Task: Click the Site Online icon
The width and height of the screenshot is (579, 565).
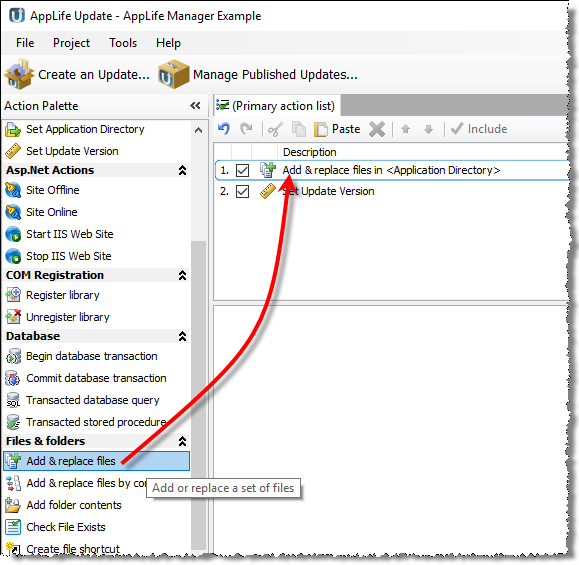Action: coord(13,212)
